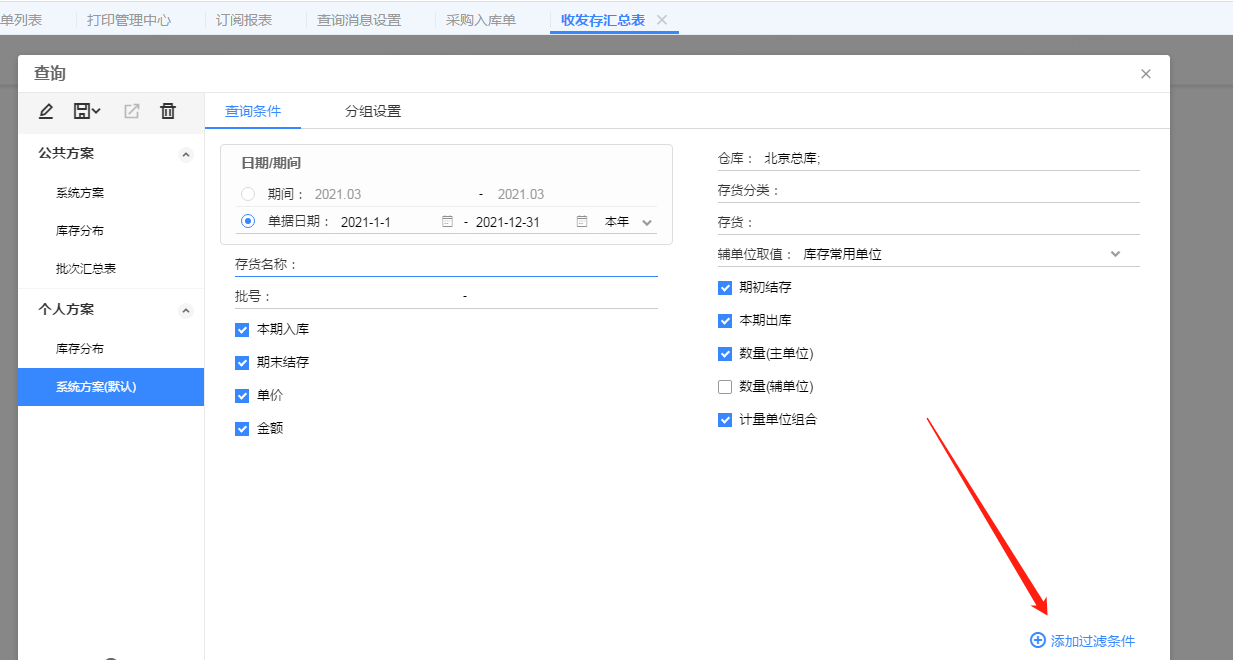Open 打印管理中心 tab
This screenshot has width=1233, height=660.
pyautogui.click(x=129, y=20)
